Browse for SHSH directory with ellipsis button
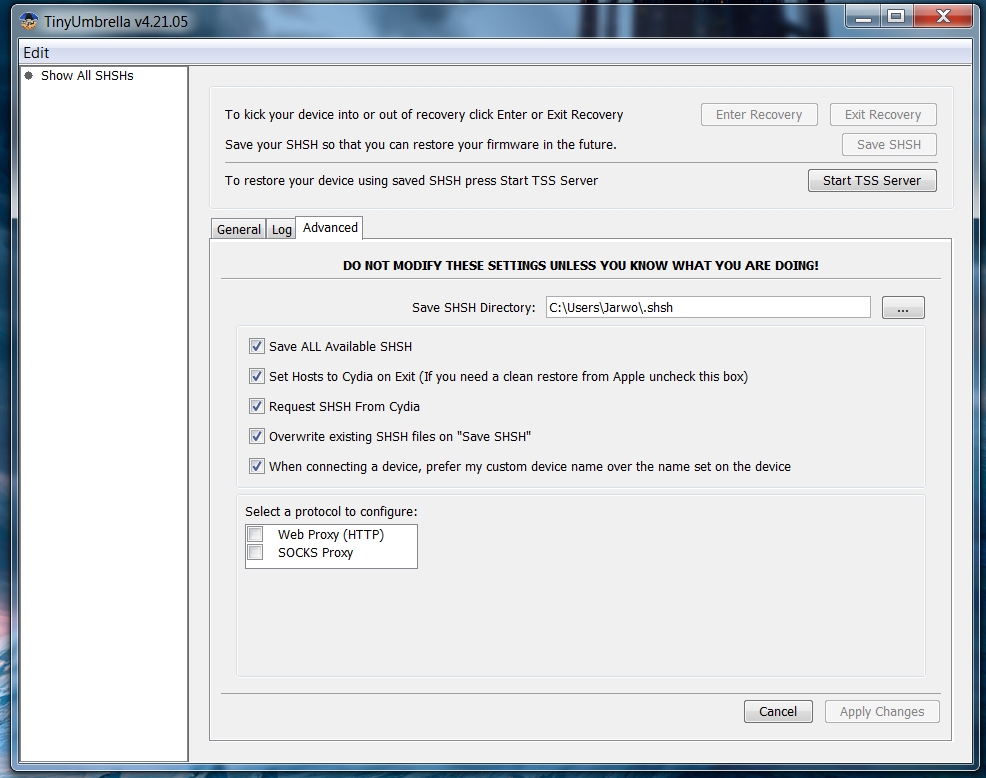986x778 pixels. point(903,308)
